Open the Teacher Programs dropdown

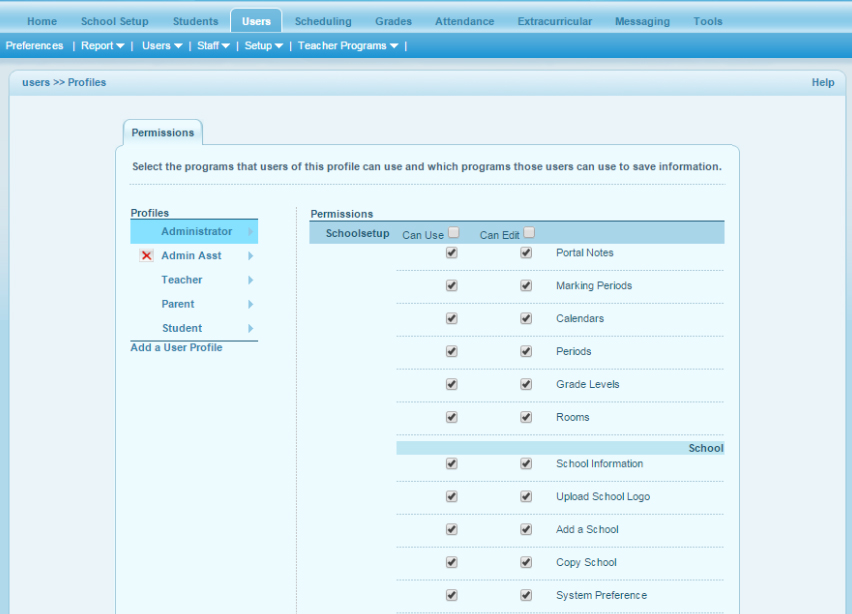click(x=348, y=46)
